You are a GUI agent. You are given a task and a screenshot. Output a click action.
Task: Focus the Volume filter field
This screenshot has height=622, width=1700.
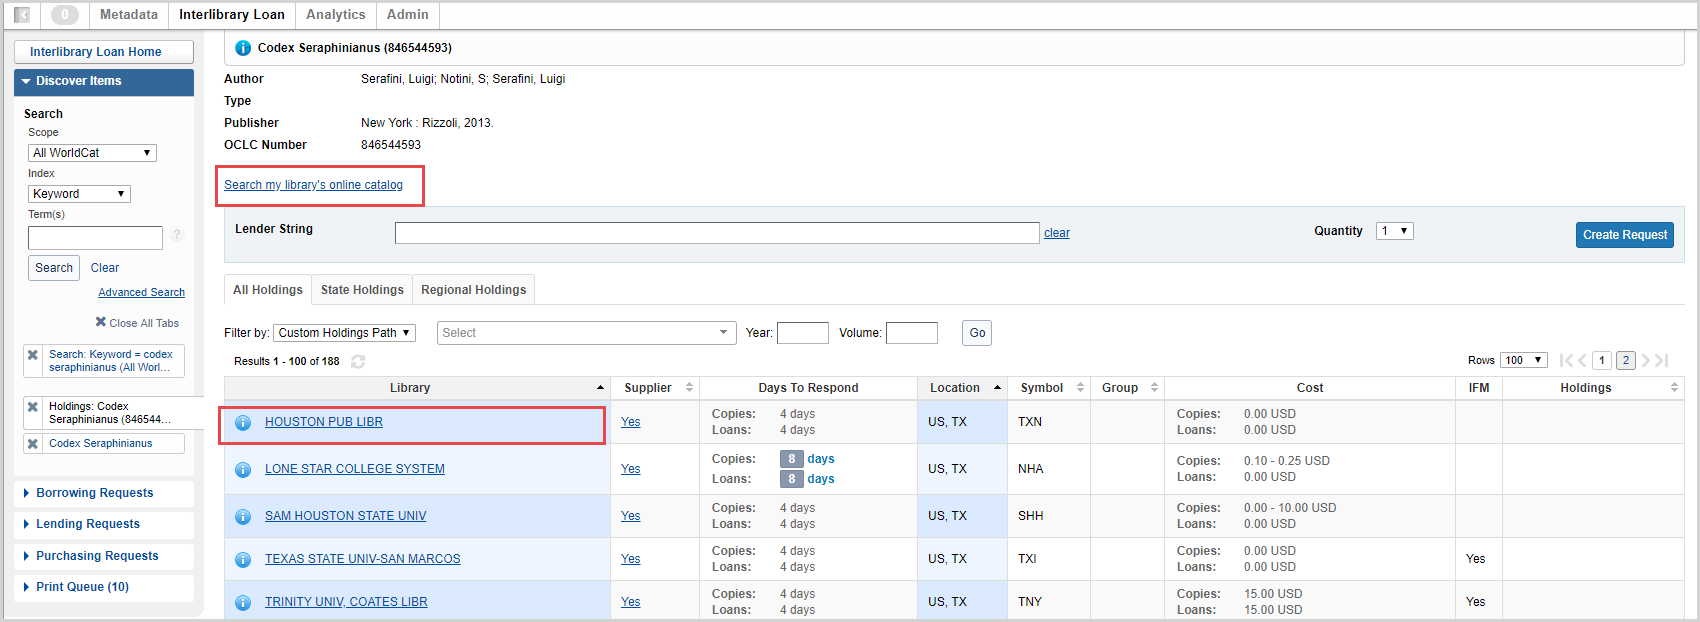pos(912,333)
